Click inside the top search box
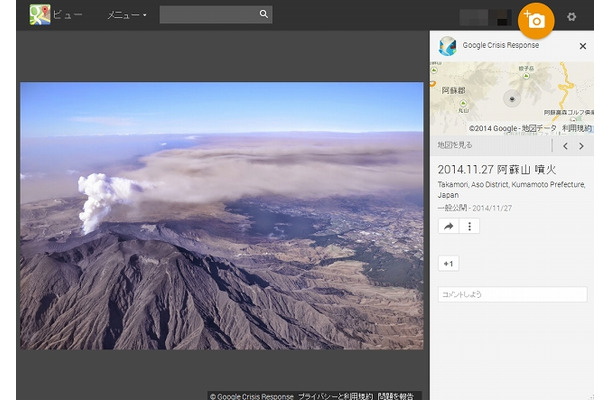Image resolution: width=610 pixels, height=400 pixels. [208, 15]
